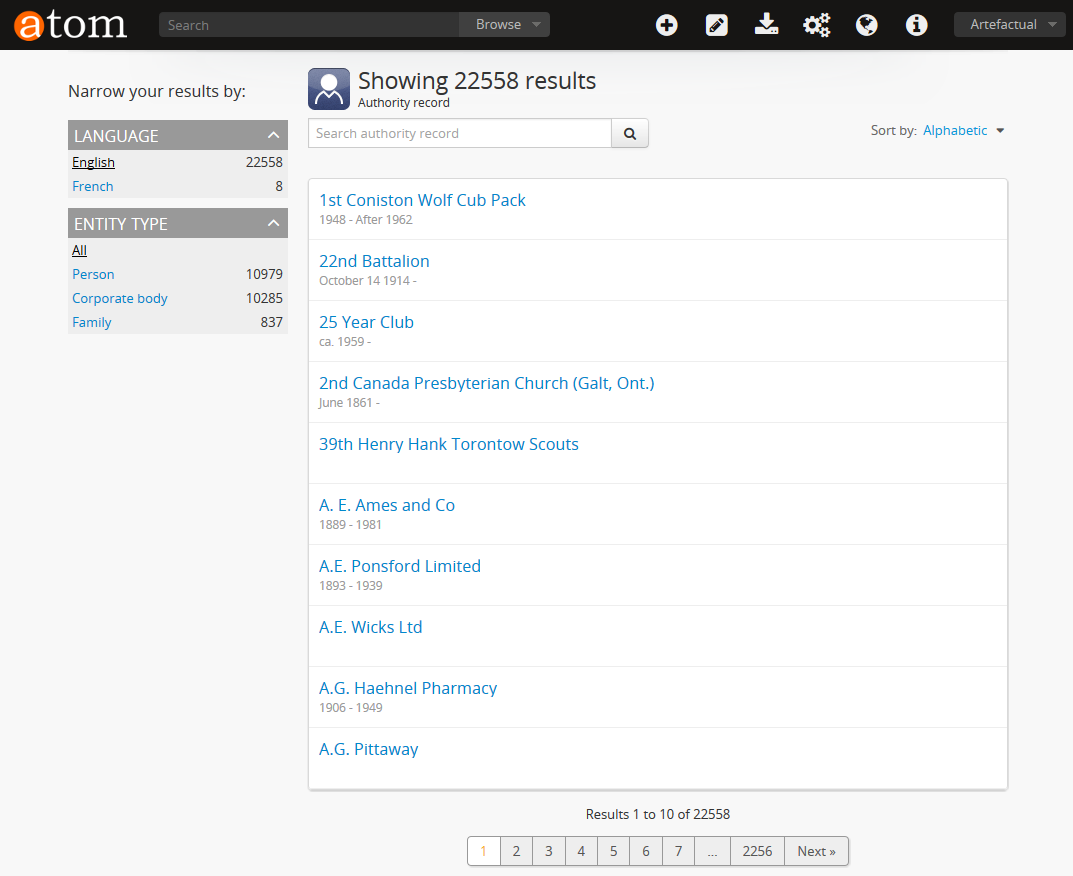The width and height of the screenshot is (1073, 876).
Task: Open the Import download icon menu
Action: tap(767, 25)
